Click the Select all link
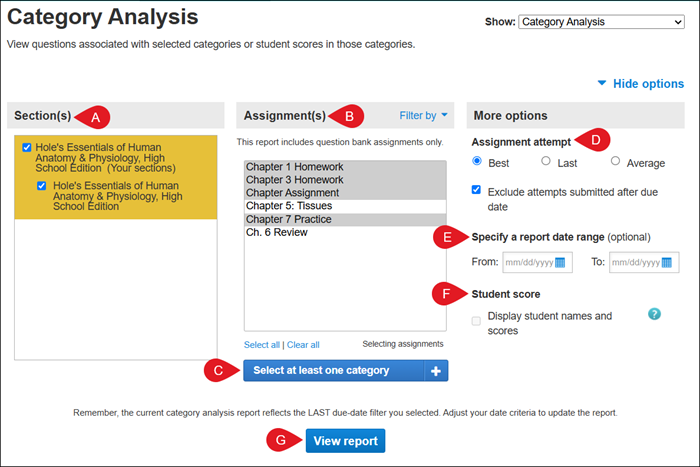This screenshot has width=700, height=467. pyautogui.click(x=261, y=345)
